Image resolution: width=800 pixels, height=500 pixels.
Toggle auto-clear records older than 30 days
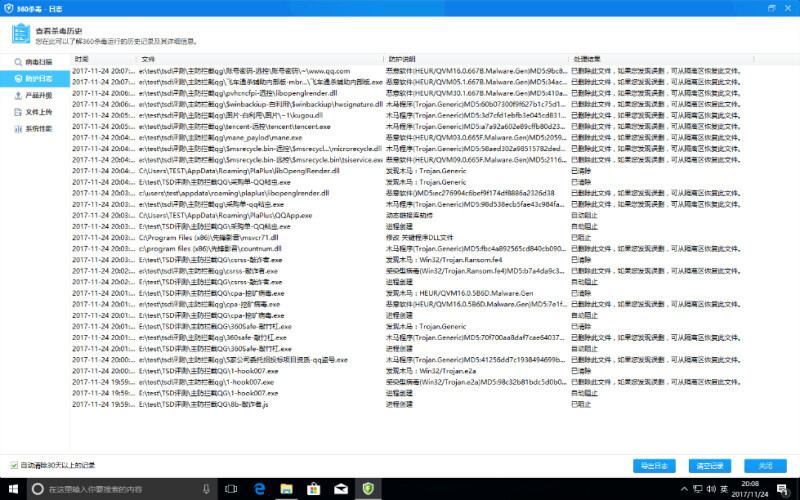point(14,465)
